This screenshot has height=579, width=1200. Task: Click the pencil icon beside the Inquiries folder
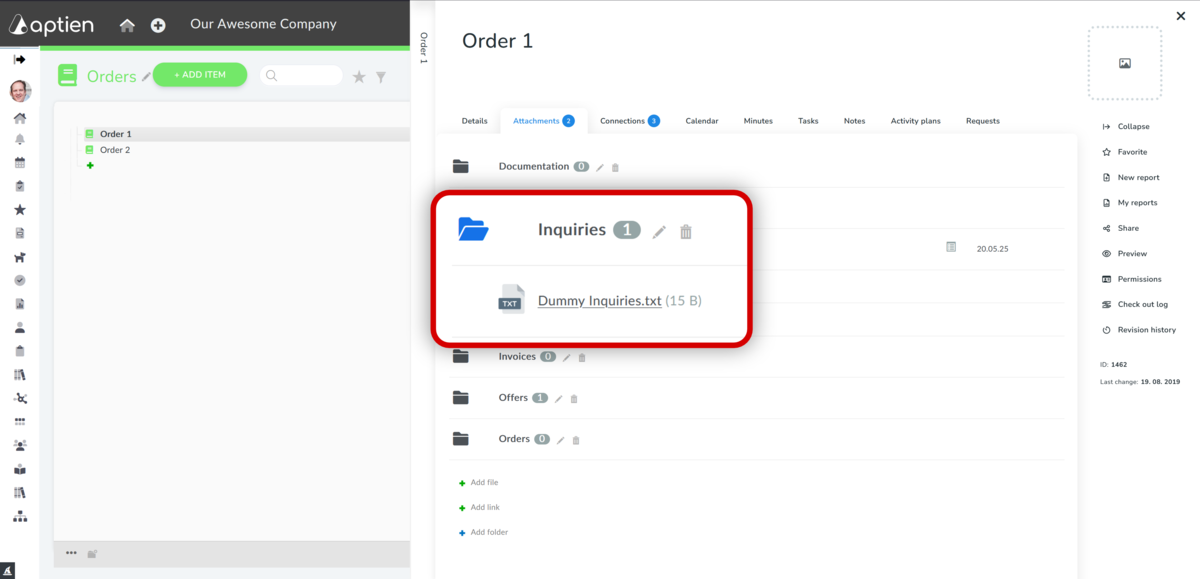click(x=659, y=231)
